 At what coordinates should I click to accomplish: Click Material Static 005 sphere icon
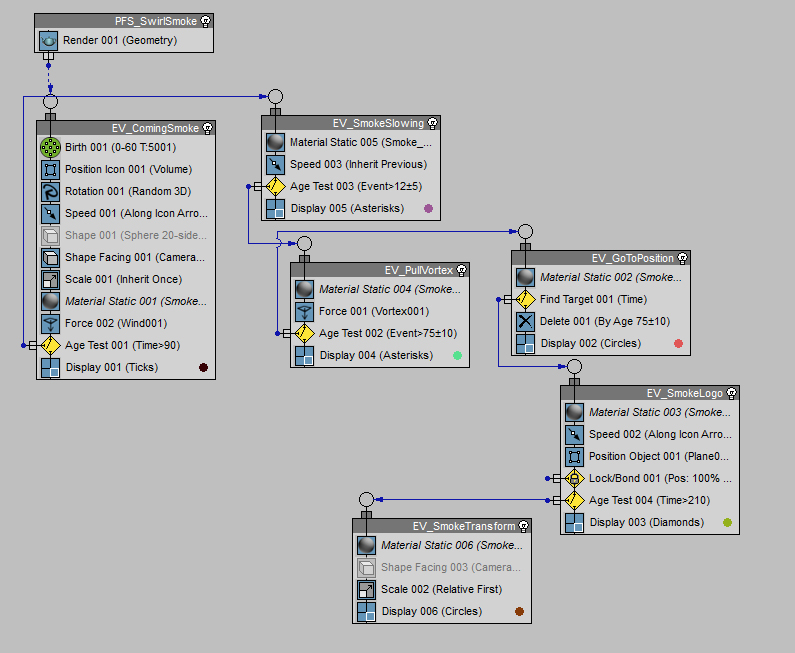(276, 142)
